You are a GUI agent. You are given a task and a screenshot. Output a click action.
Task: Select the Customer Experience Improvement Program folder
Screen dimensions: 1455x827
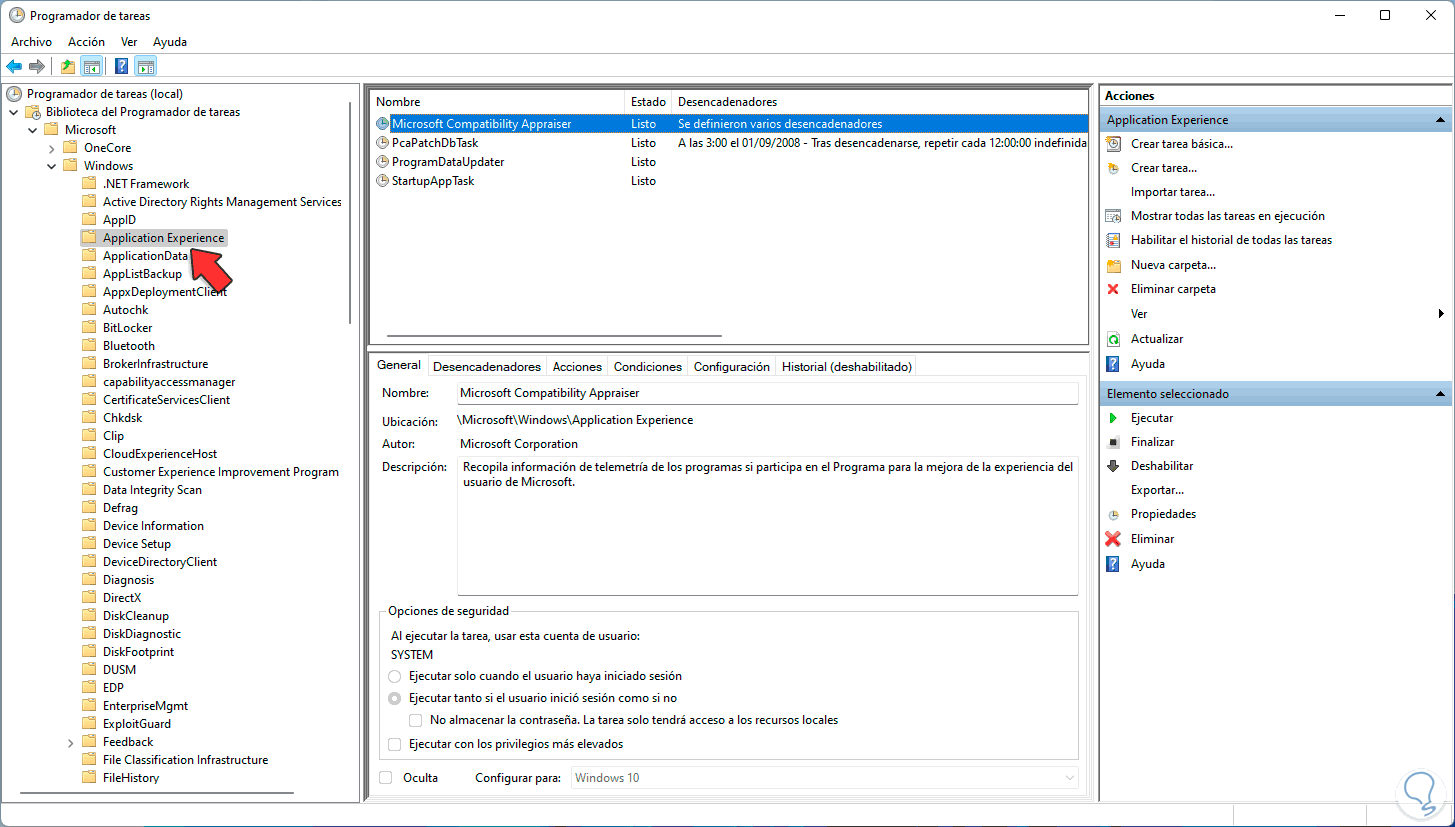click(x=221, y=472)
